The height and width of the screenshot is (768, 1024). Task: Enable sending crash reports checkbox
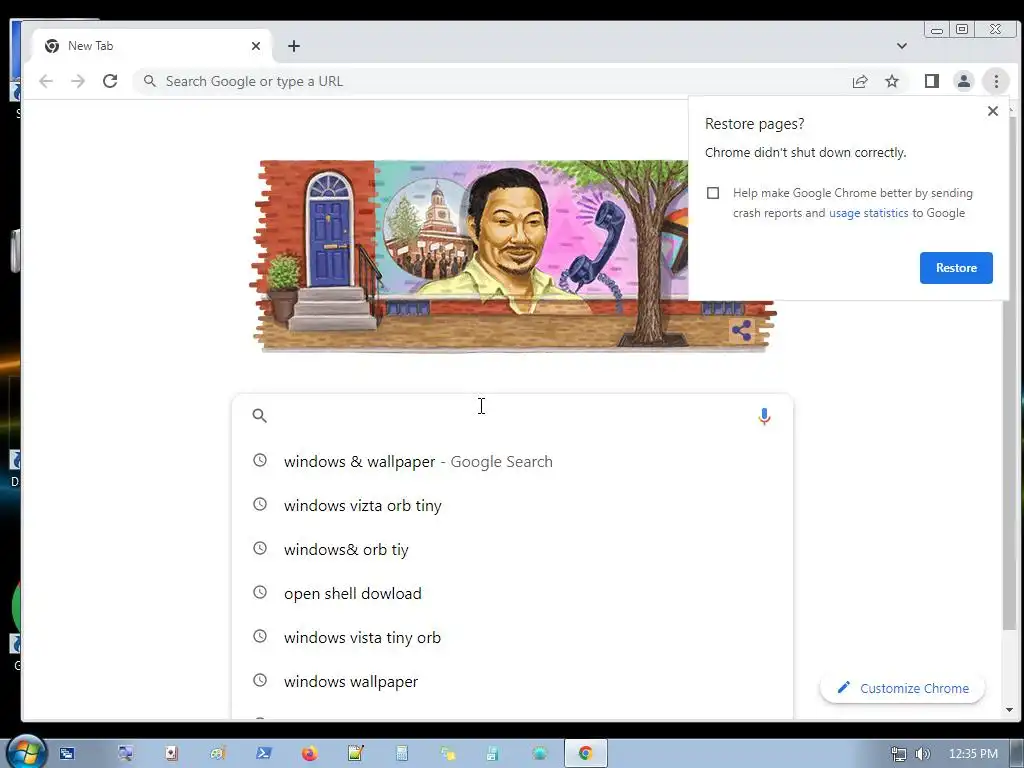click(713, 193)
